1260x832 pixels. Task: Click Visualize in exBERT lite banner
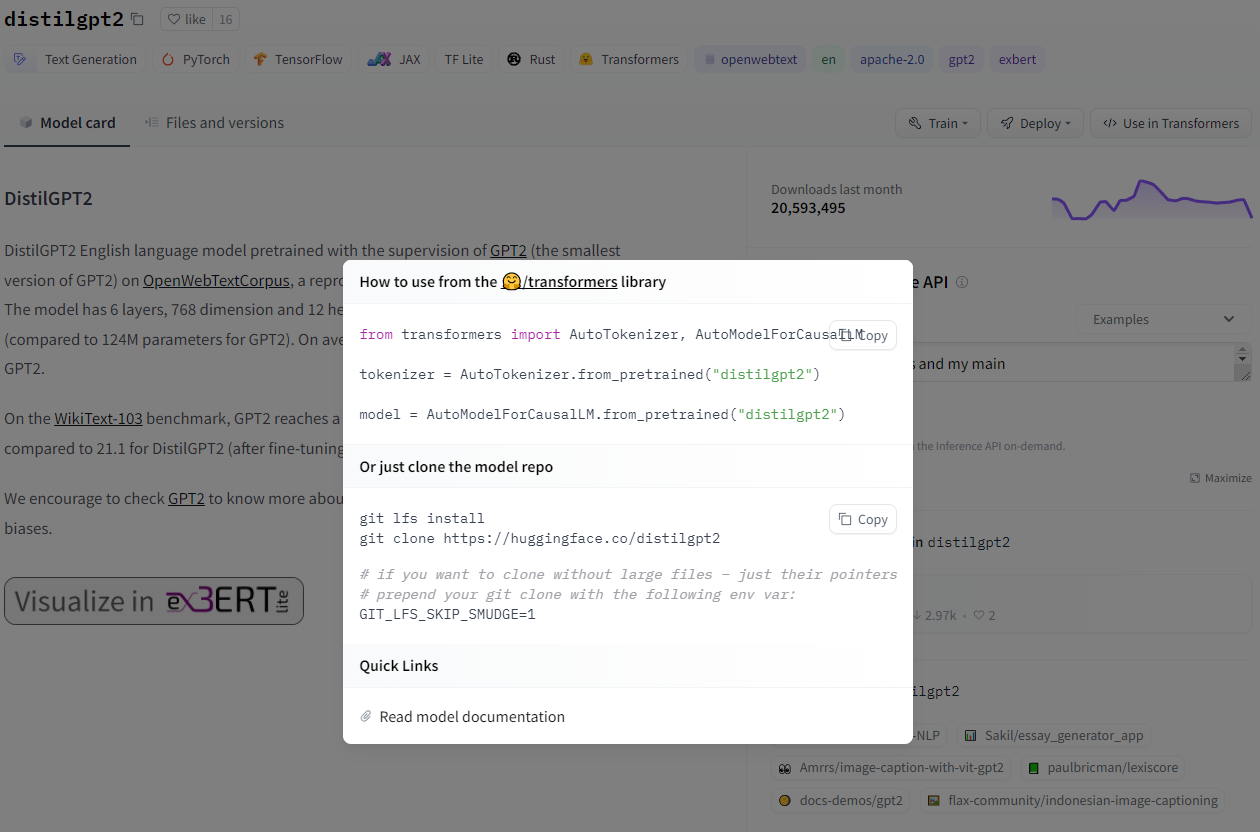tap(154, 600)
